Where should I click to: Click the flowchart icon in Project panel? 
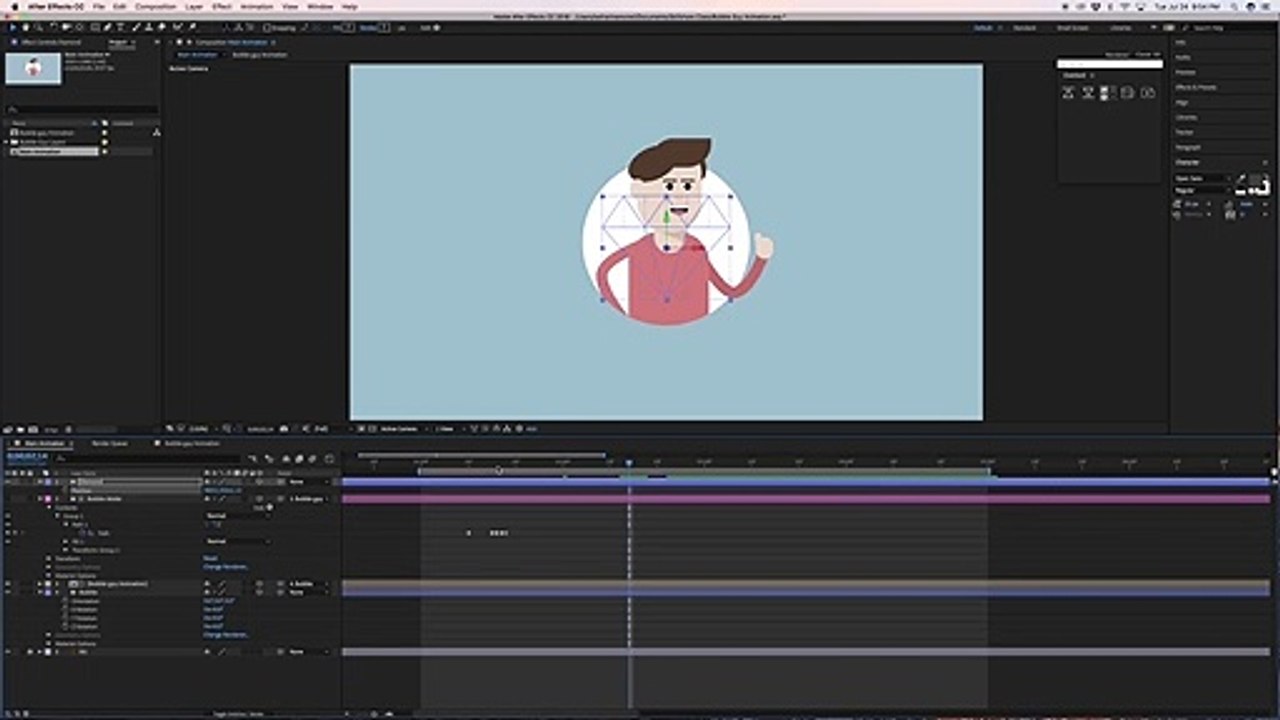156,132
